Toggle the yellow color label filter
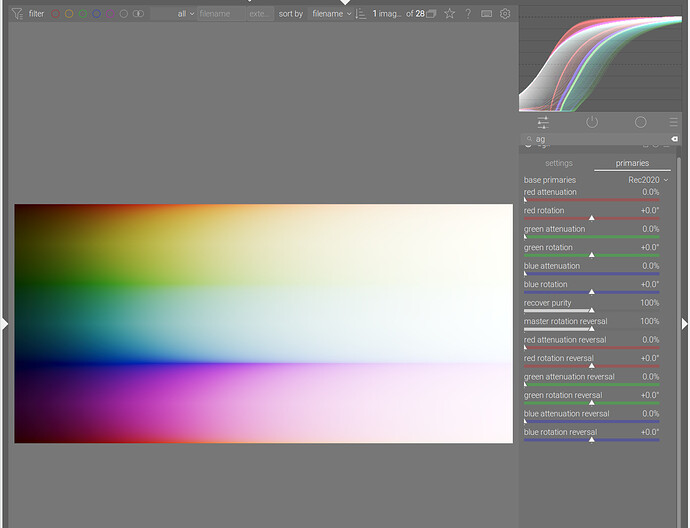Screen dimensions: 690x528 click(69, 14)
